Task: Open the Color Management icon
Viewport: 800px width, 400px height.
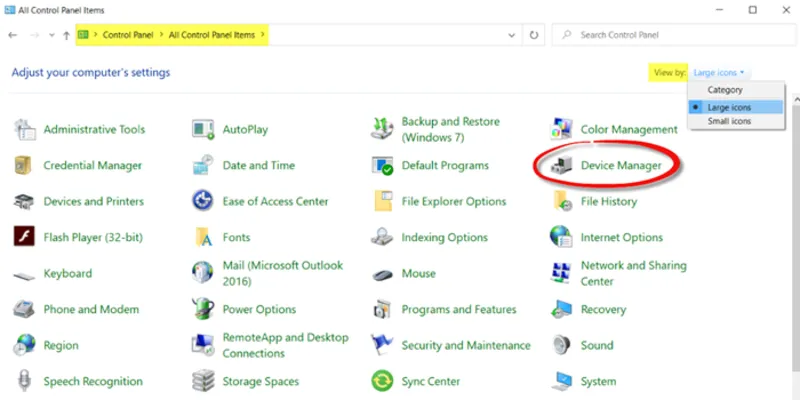Action: click(x=562, y=129)
